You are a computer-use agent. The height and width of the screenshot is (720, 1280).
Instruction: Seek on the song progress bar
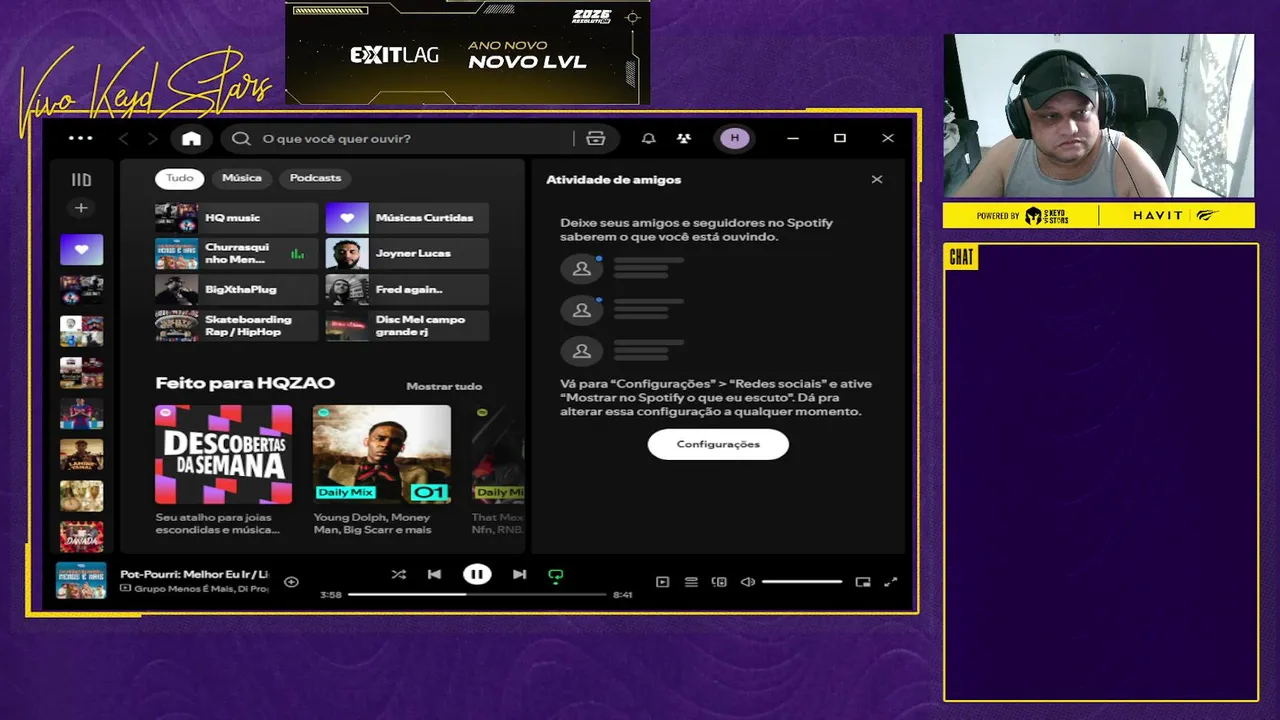pyautogui.click(x=477, y=594)
